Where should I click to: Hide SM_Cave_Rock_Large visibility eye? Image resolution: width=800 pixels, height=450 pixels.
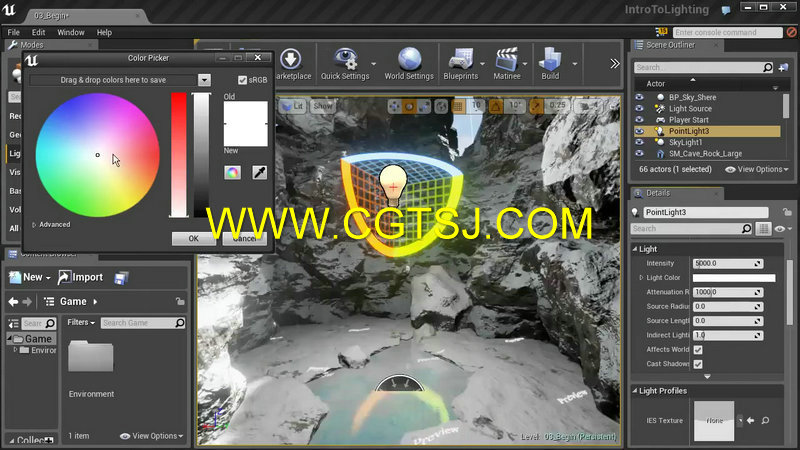(x=639, y=153)
